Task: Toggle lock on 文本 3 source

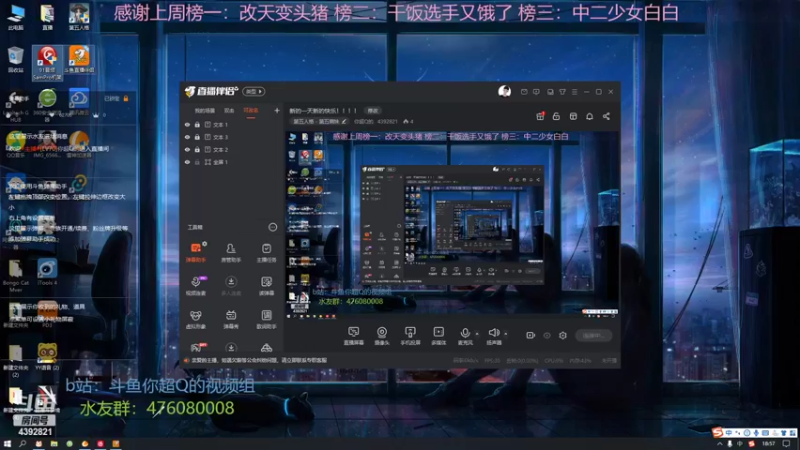Action: pos(197,137)
